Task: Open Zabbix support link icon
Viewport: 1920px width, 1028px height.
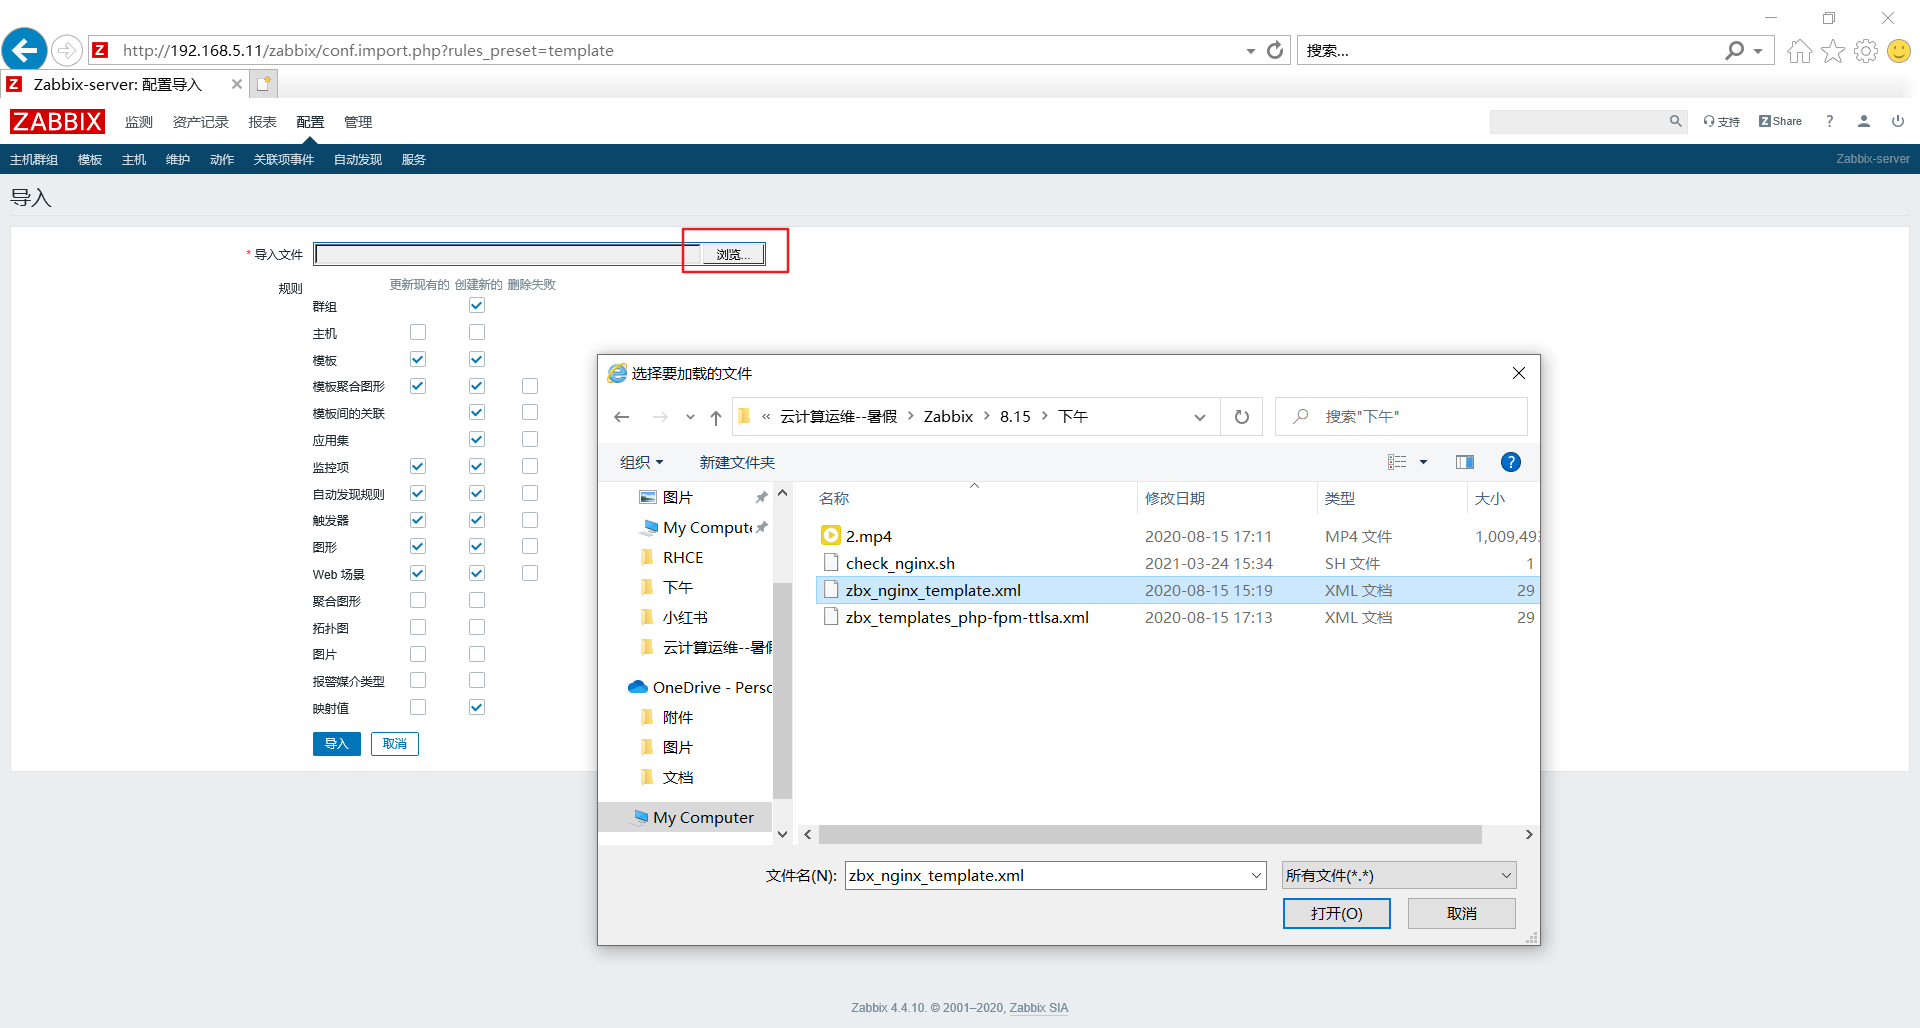Action: pyautogui.click(x=1721, y=121)
